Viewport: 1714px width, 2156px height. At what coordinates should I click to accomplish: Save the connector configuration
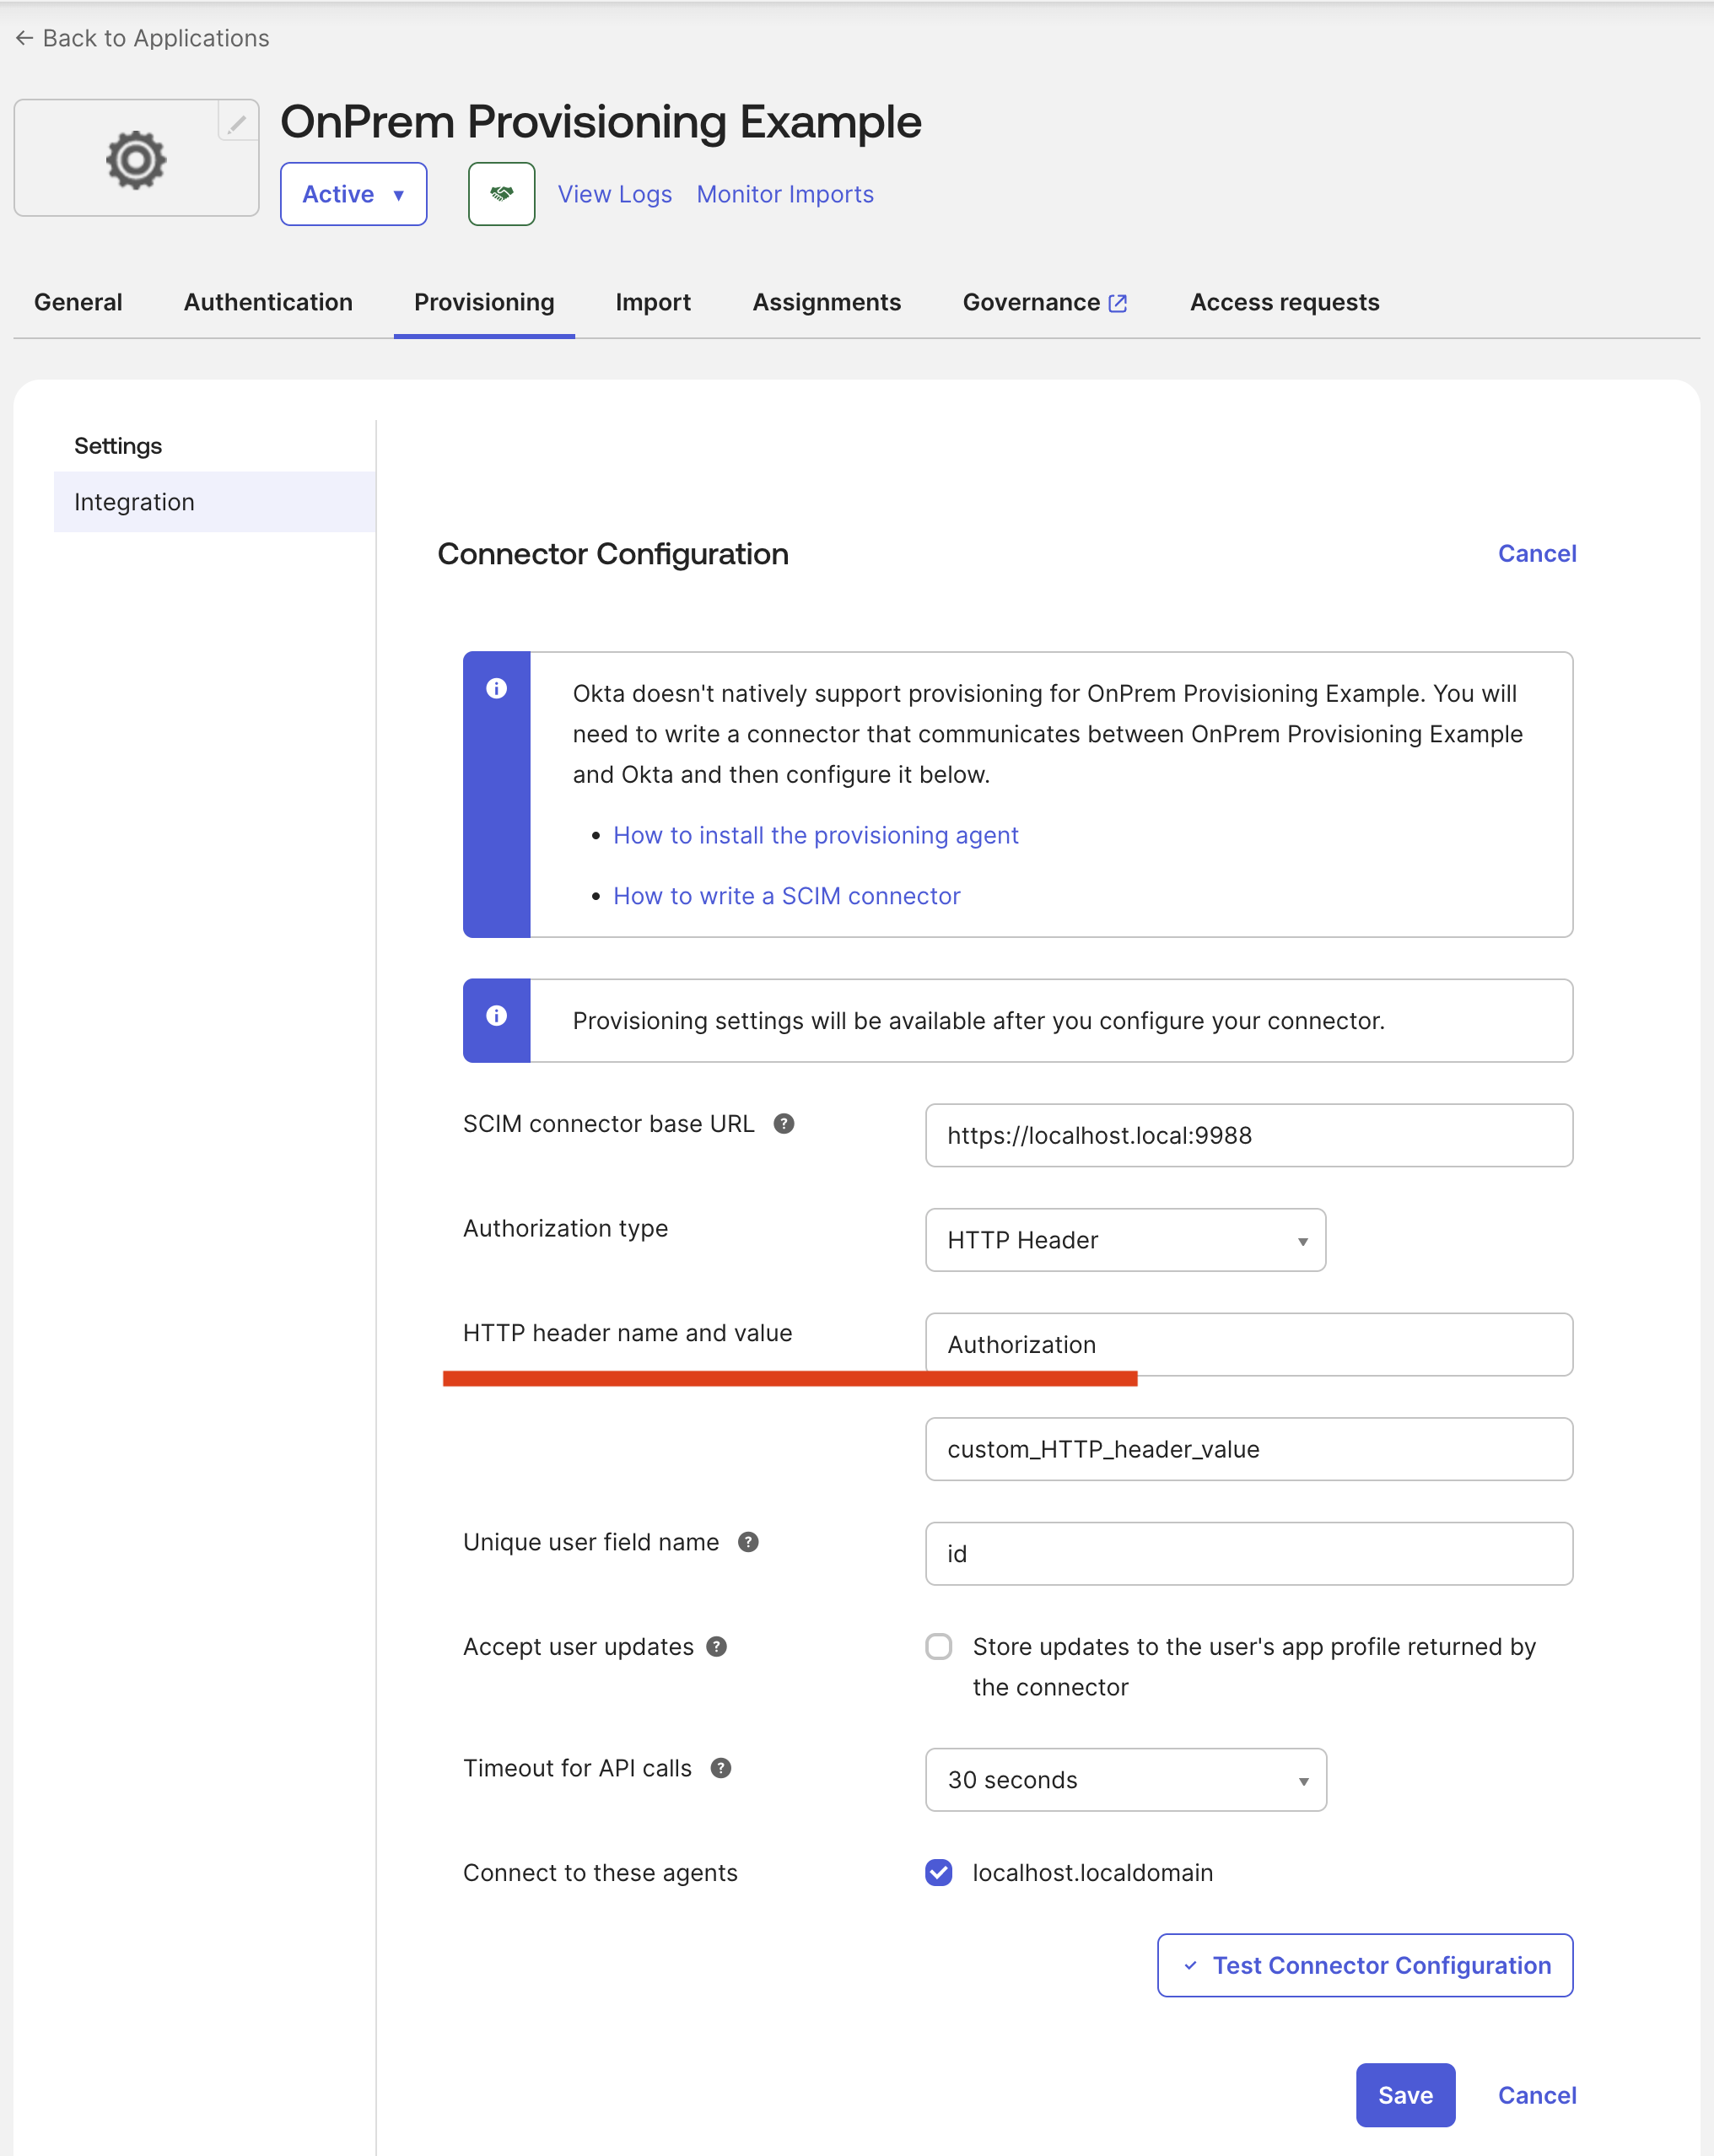(1405, 2095)
